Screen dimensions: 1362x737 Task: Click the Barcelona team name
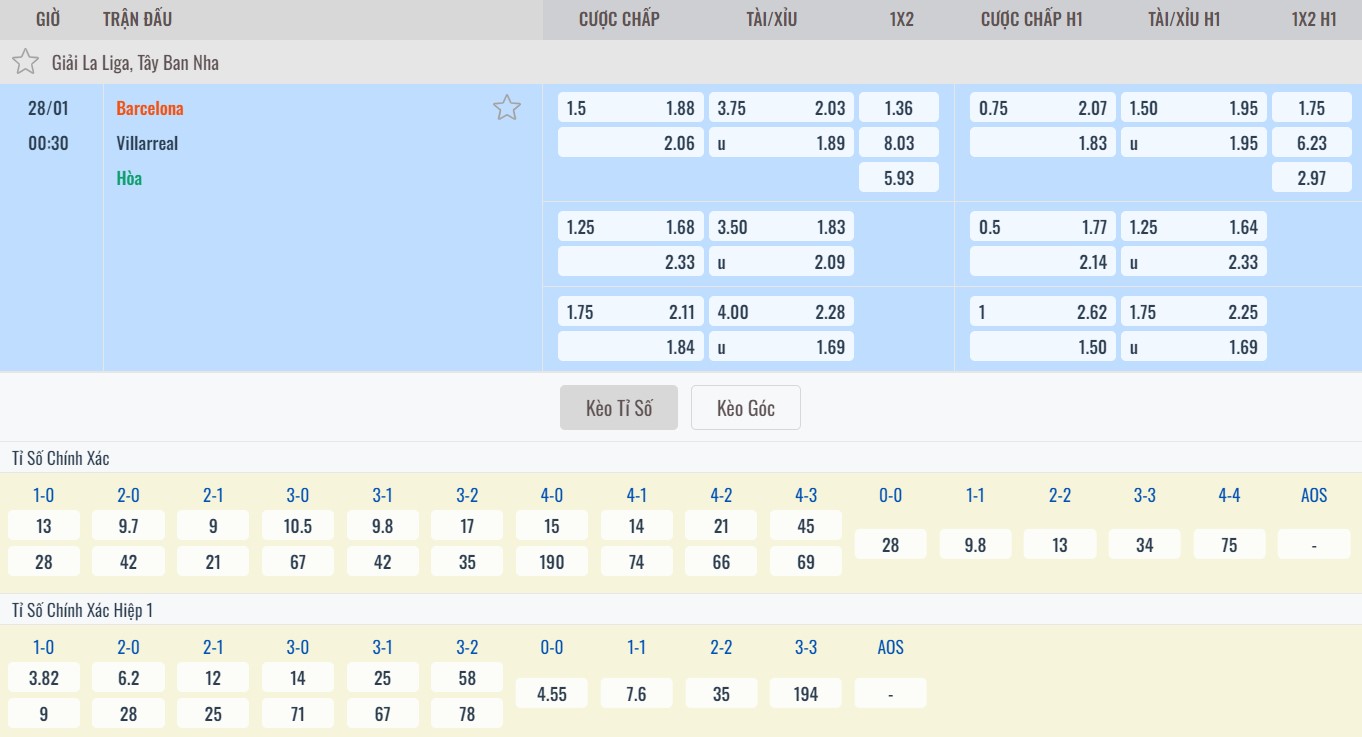[x=150, y=108]
